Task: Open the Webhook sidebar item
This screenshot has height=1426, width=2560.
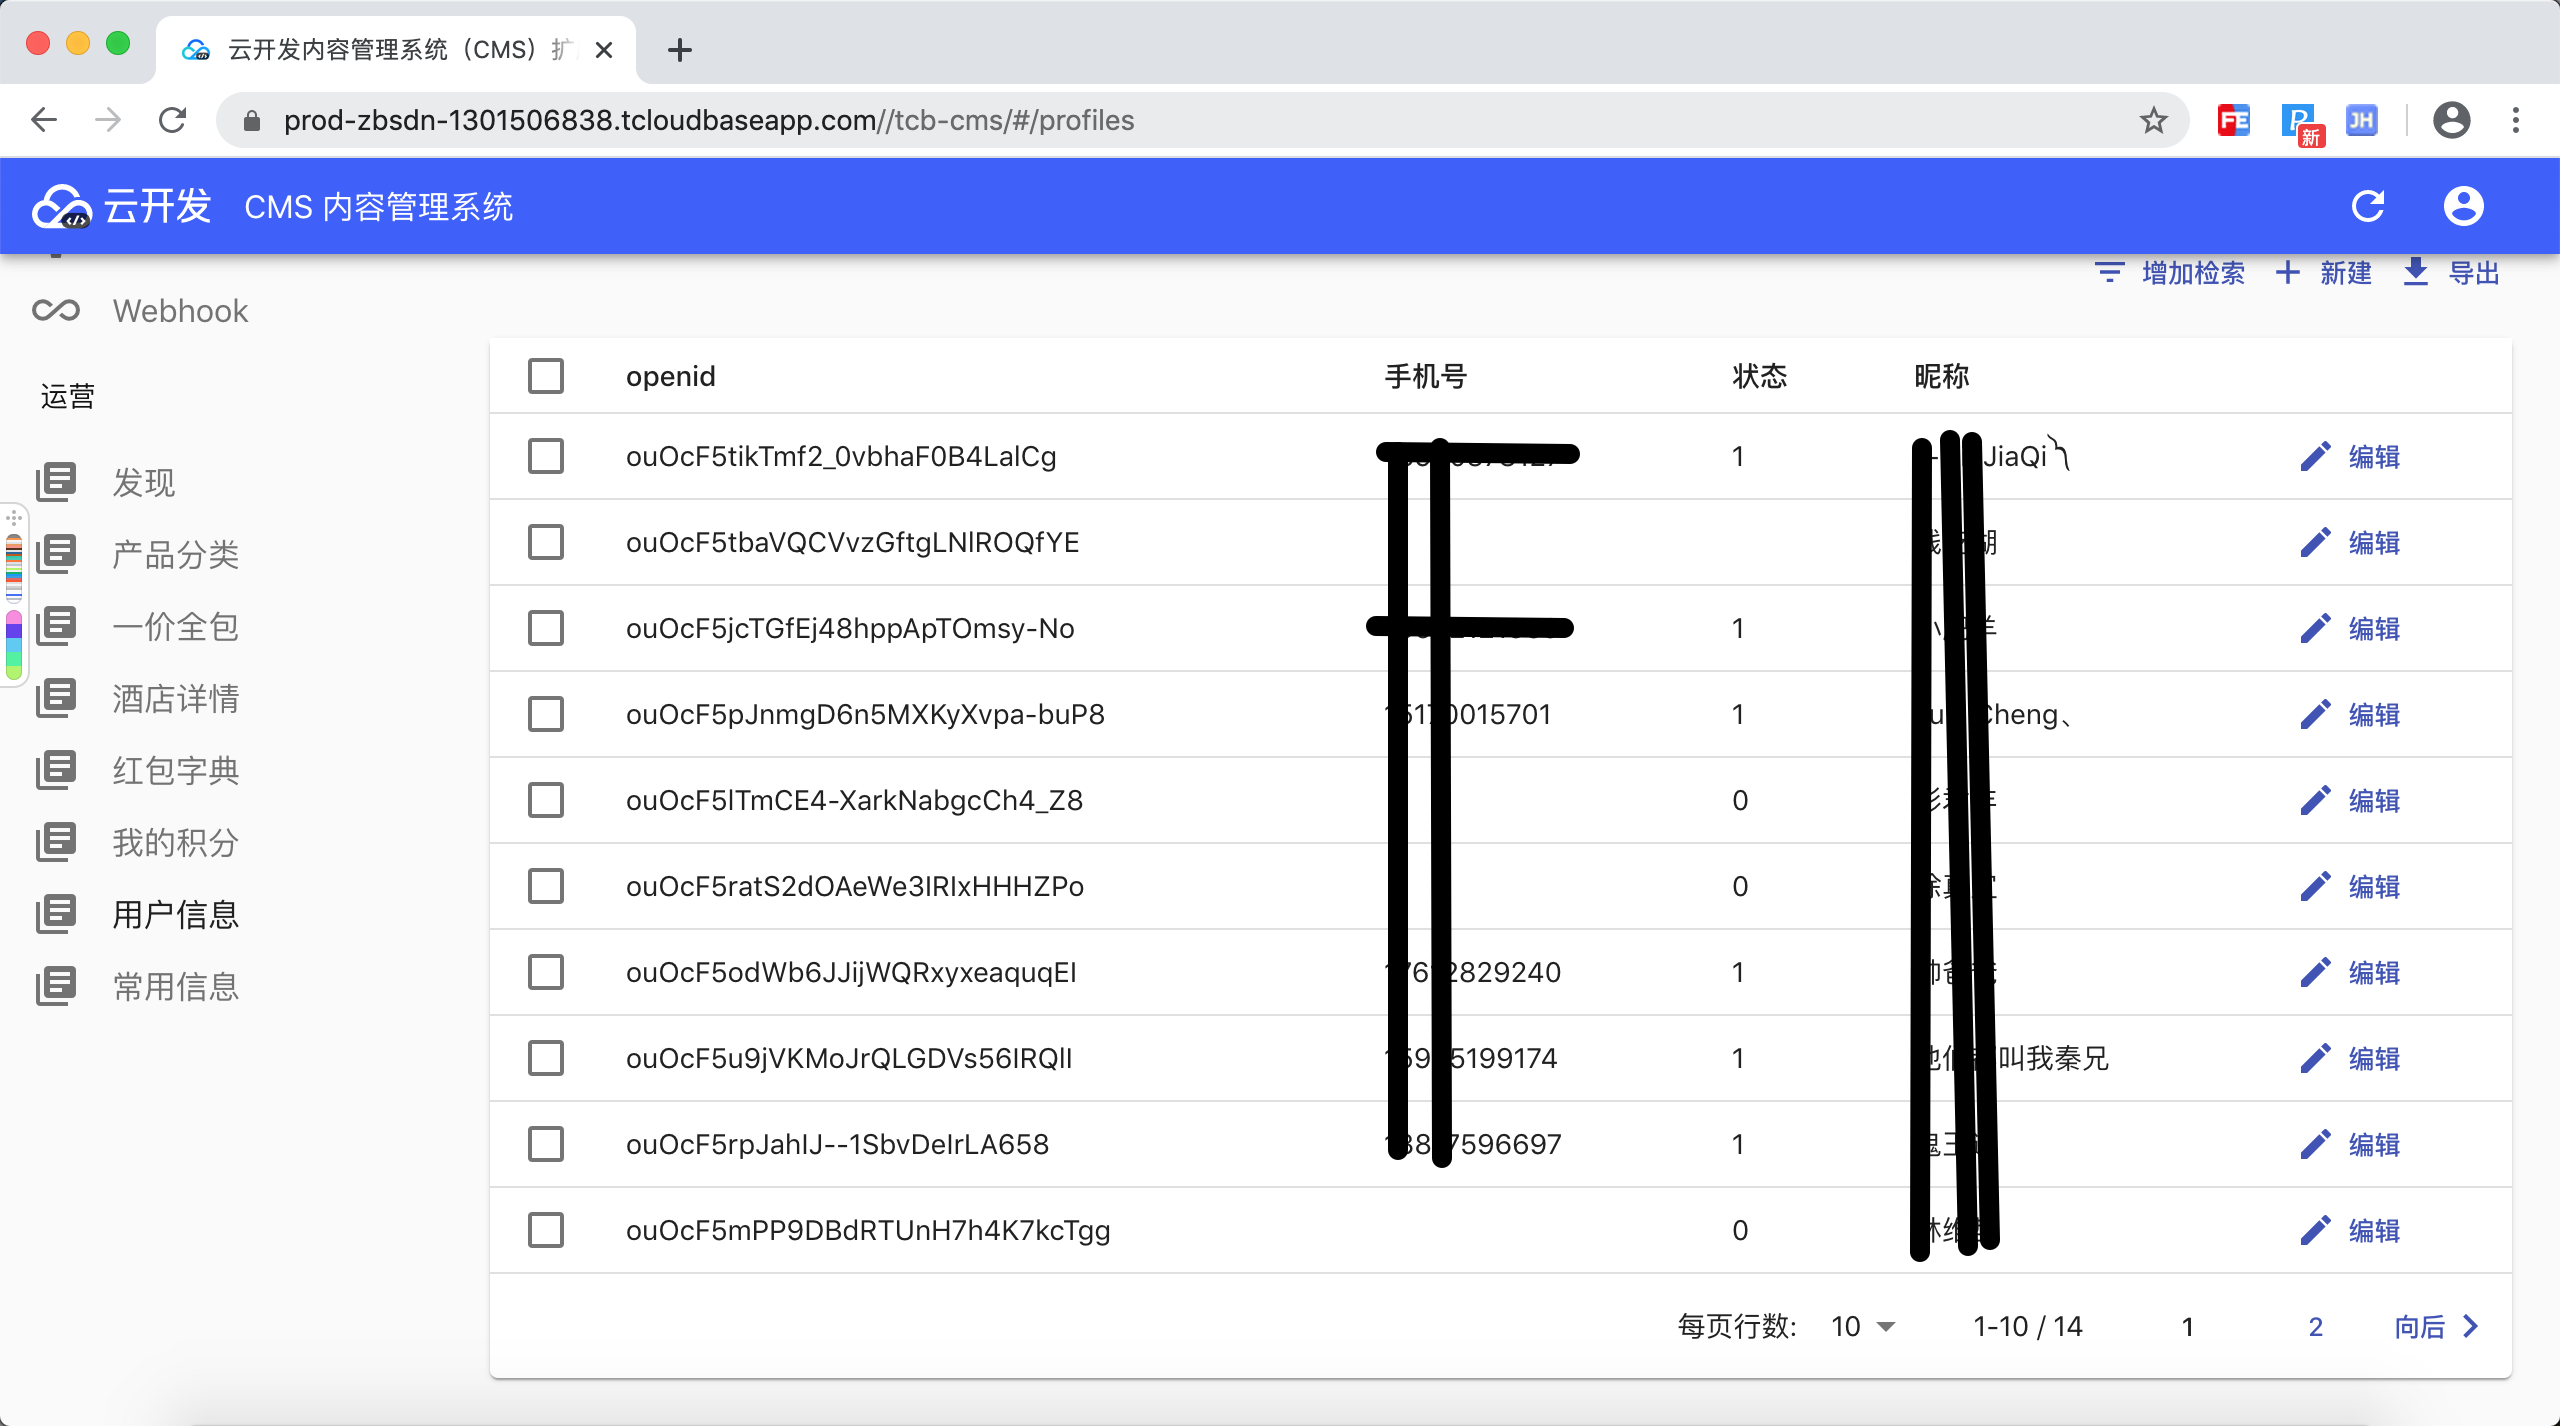Action: click(x=180, y=311)
